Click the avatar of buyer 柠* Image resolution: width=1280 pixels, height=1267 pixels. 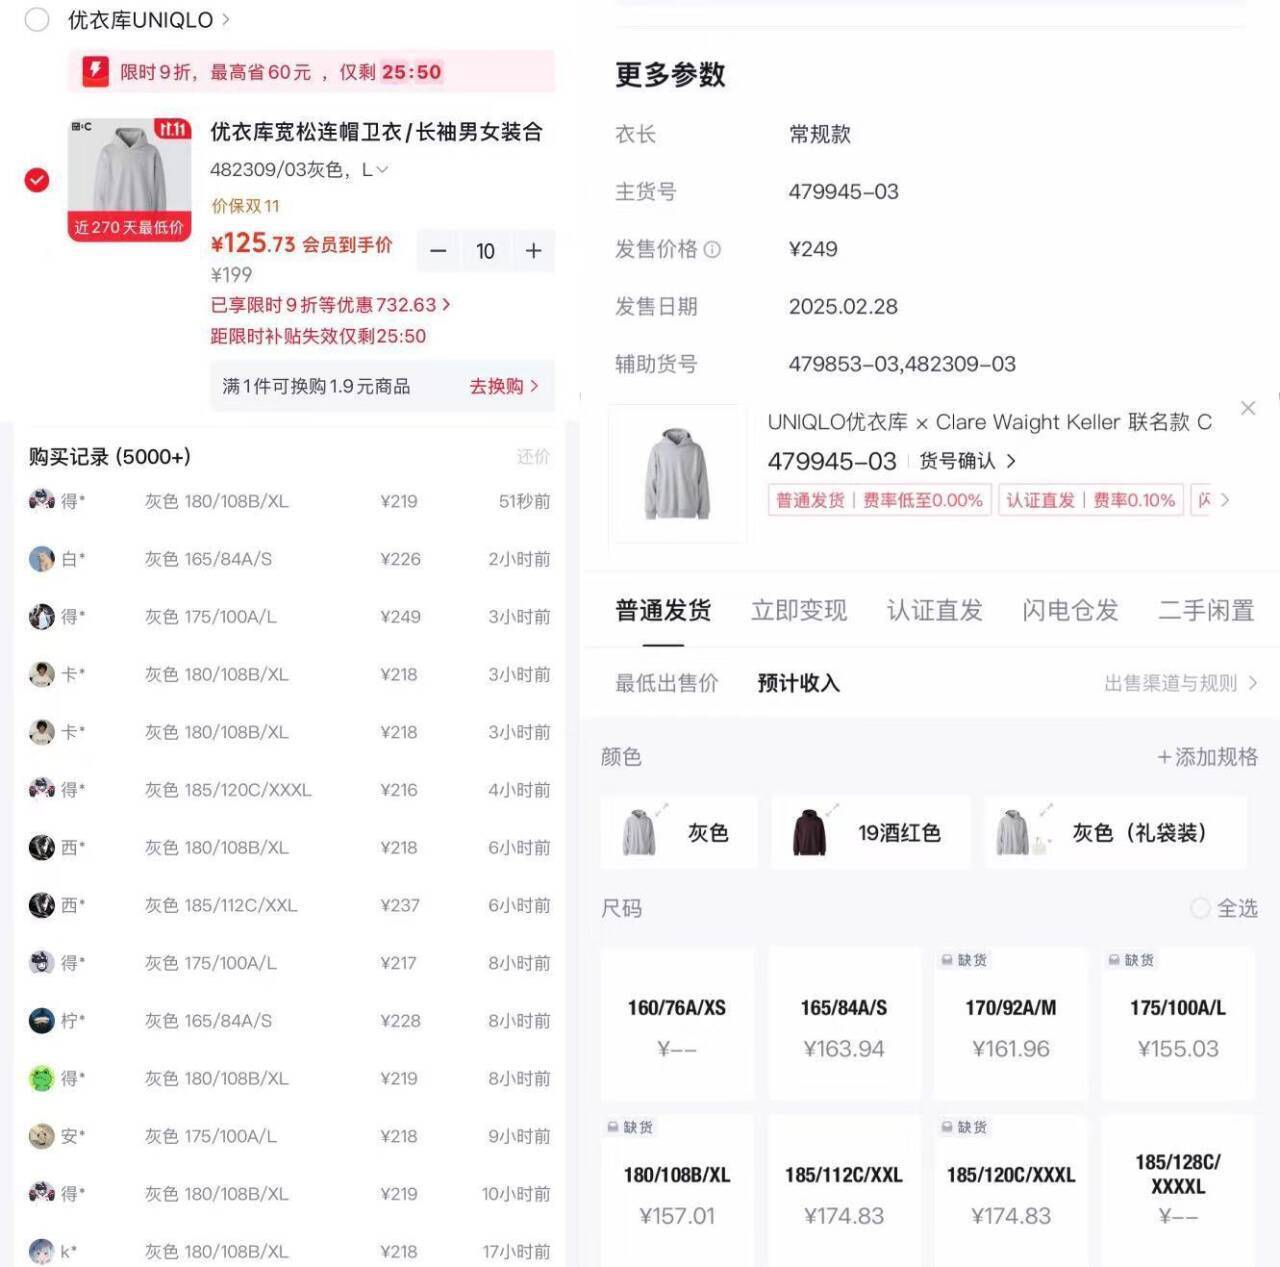pyautogui.click(x=41, y=1020)
